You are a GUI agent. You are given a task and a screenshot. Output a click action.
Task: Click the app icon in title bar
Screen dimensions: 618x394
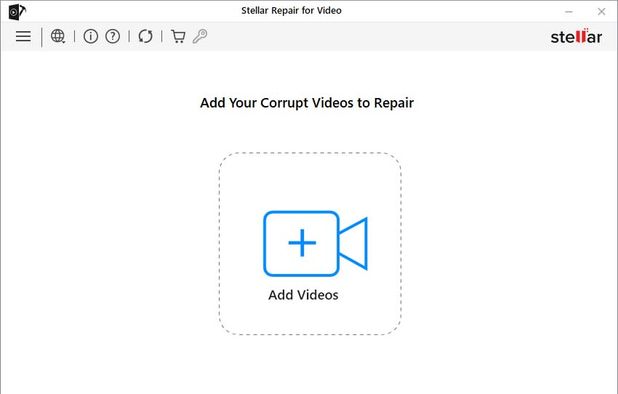coord(17,12)
